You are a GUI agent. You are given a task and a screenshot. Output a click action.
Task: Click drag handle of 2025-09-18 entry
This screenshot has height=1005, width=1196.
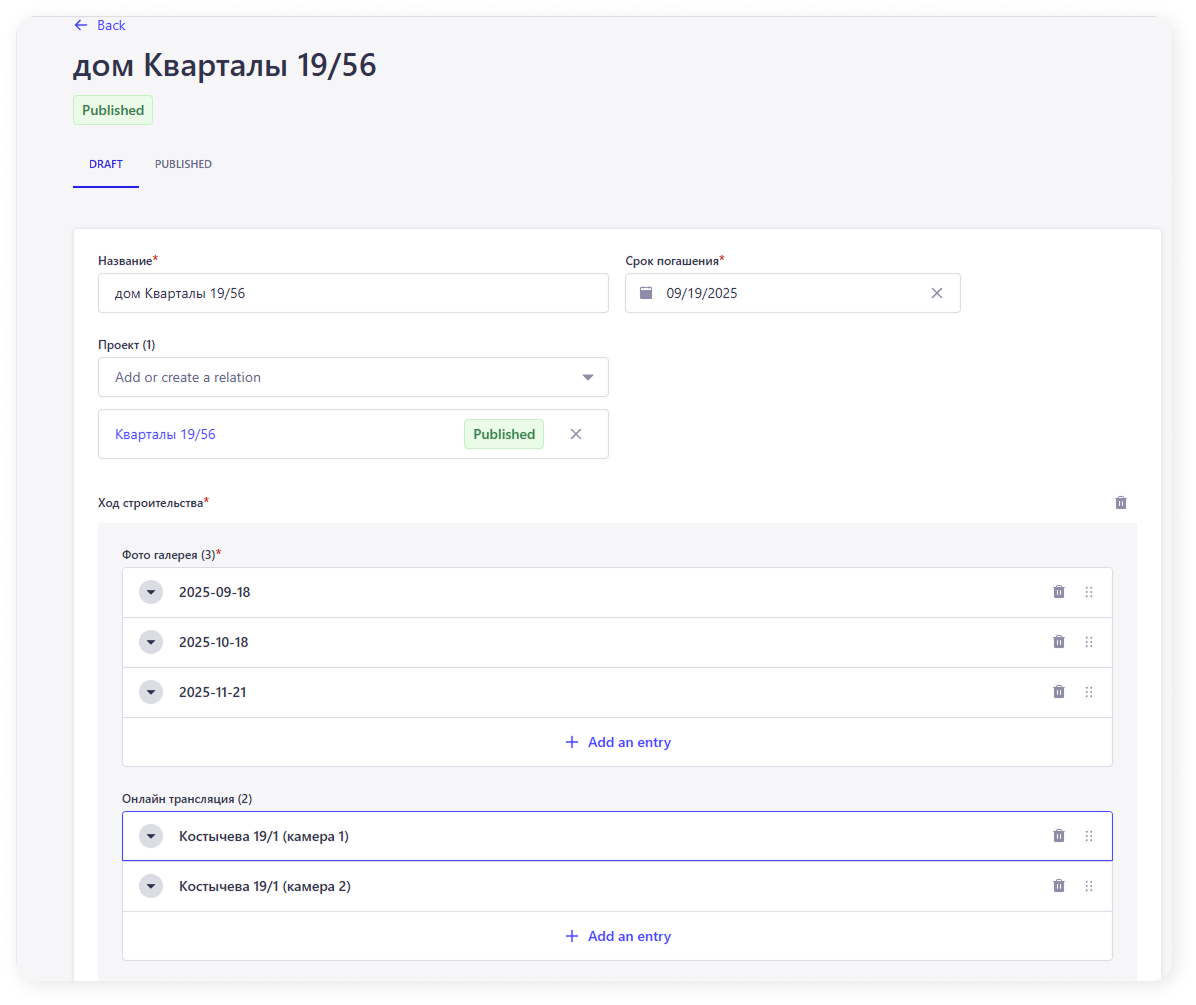1089,592
